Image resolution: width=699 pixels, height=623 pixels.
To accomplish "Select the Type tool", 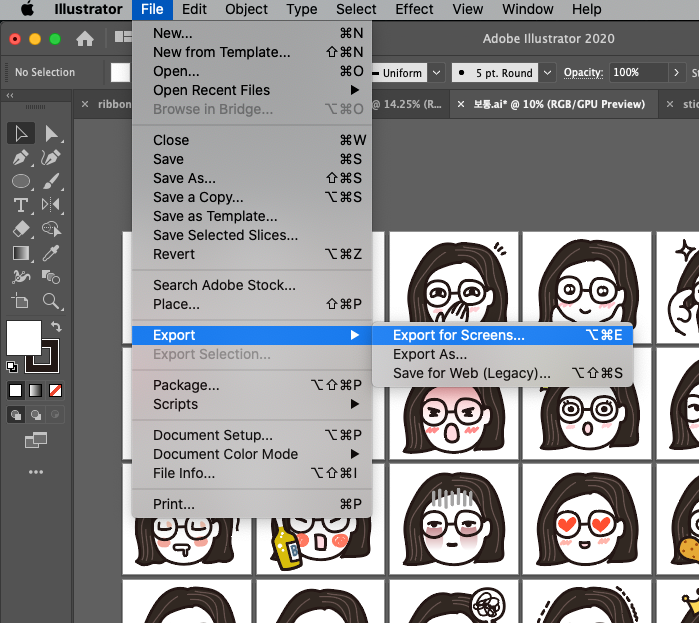I will (x=21, y=205).
